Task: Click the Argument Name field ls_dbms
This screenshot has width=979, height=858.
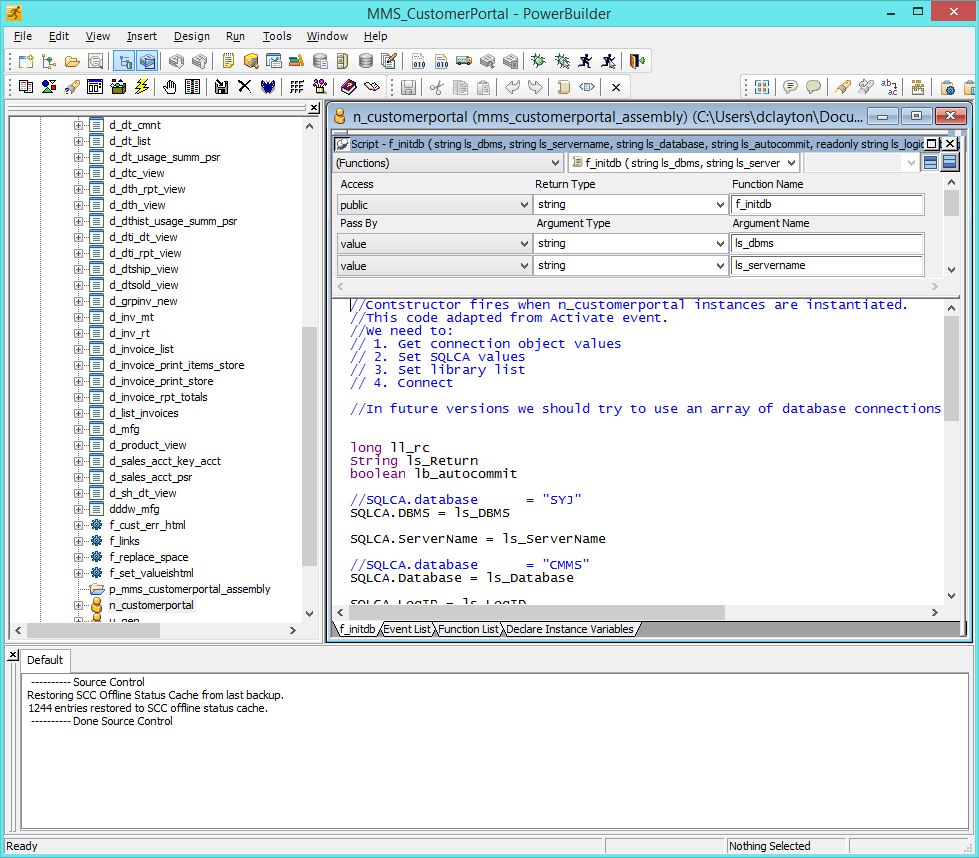Action: tap(827, 244)
